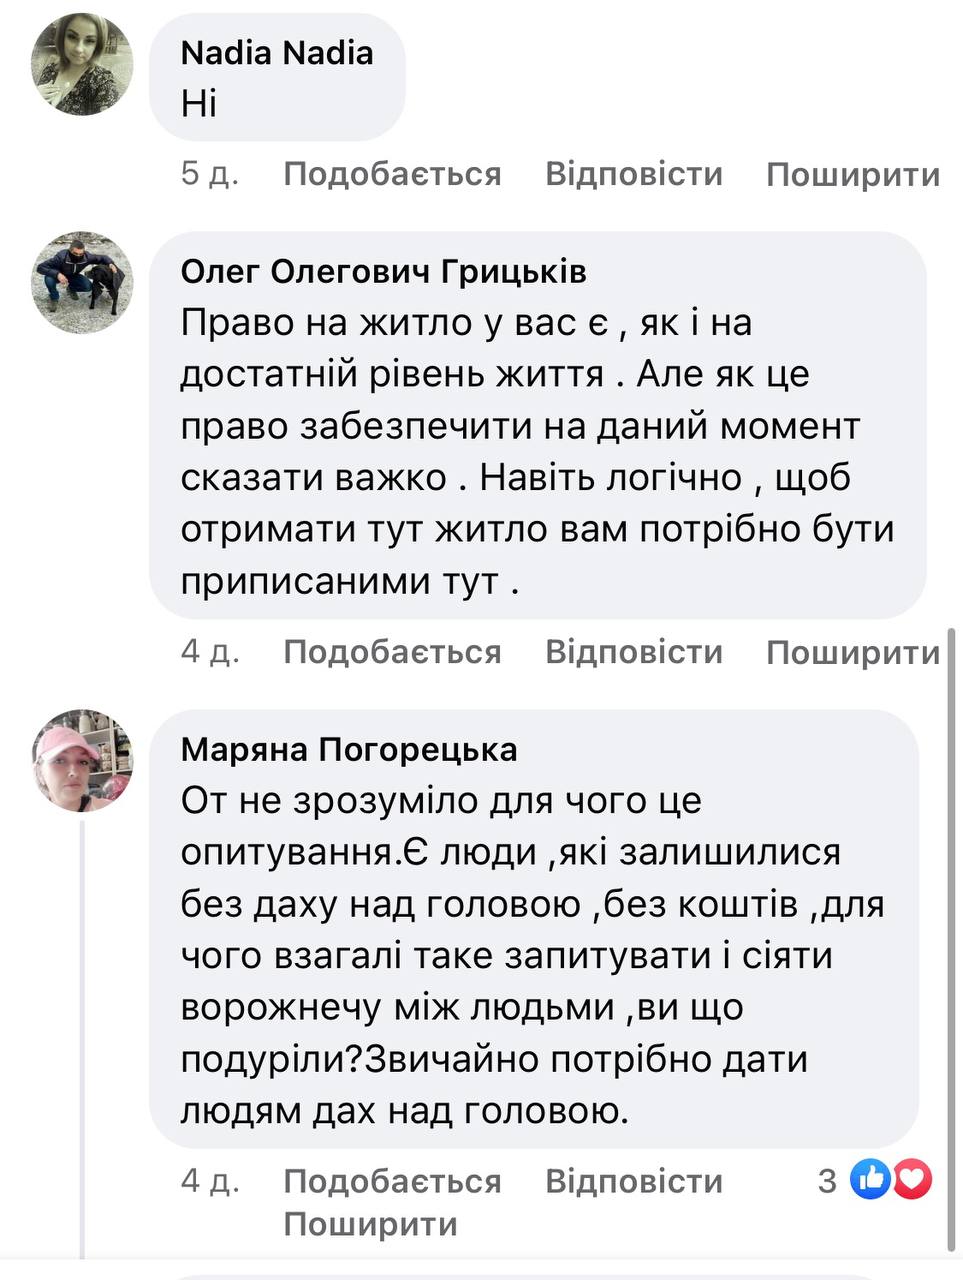963x1280 pixels.
Task: Open Маряна Погорецька's profile picture
Action: click(82, 761)
